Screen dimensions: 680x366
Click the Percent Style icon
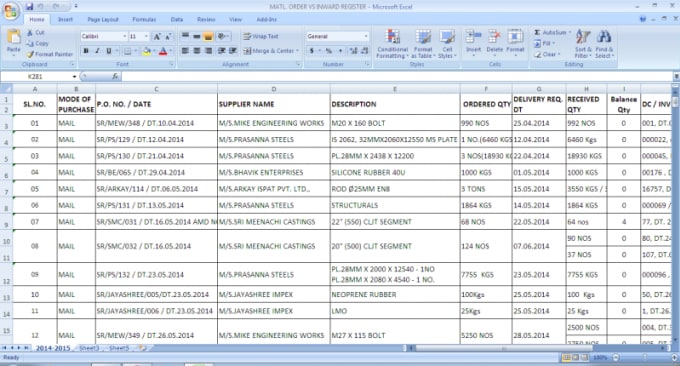329,51
